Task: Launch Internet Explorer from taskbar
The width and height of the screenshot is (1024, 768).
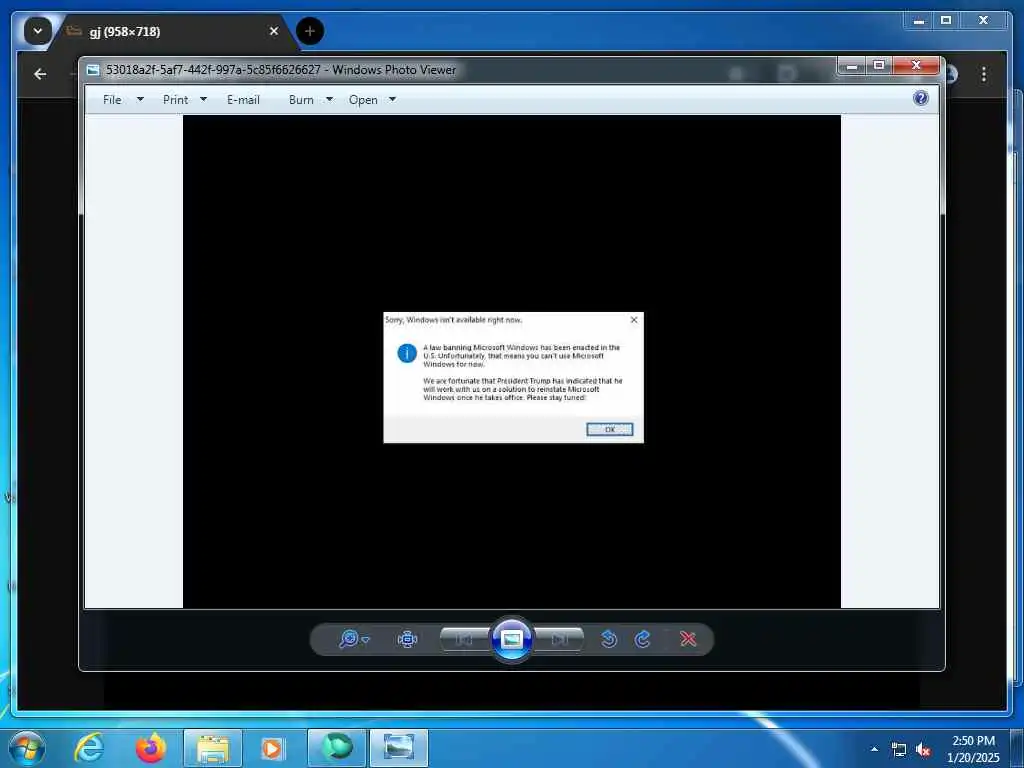Action: pos(89,748)
